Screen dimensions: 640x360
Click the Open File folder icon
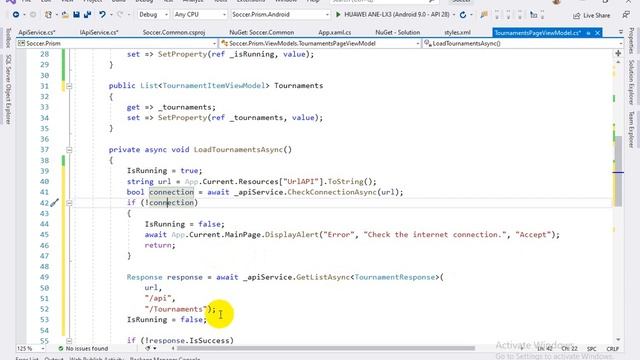pos(65,15)
